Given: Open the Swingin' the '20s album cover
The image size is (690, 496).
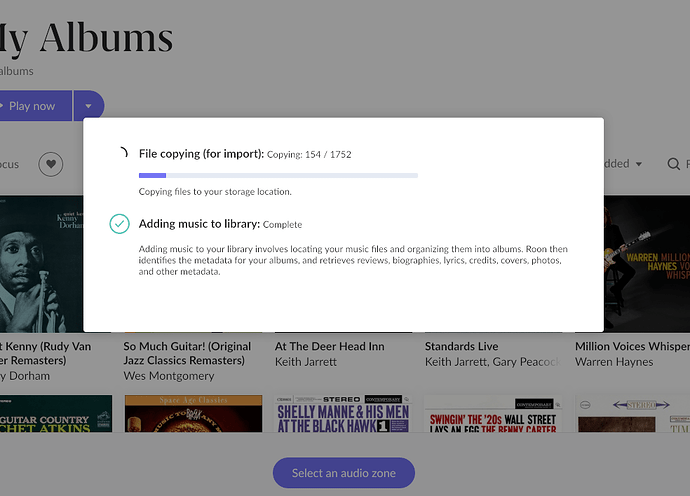Looking at the screenshot, I should click(493, 414).
